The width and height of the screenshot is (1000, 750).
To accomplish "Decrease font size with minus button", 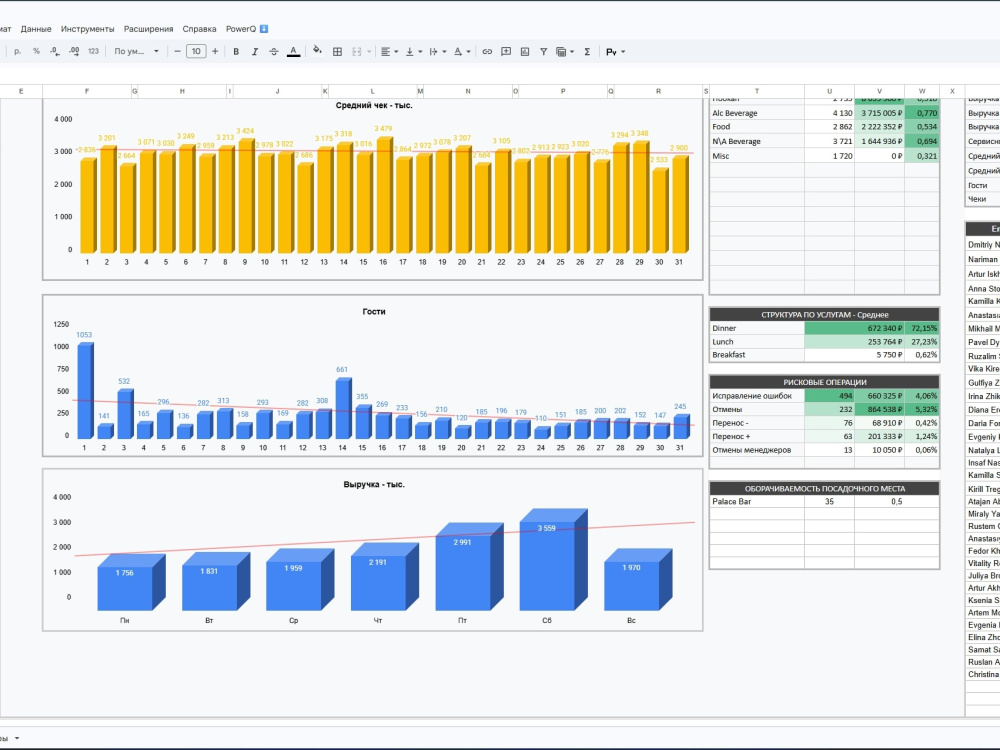I will click(x=177, y=52).
